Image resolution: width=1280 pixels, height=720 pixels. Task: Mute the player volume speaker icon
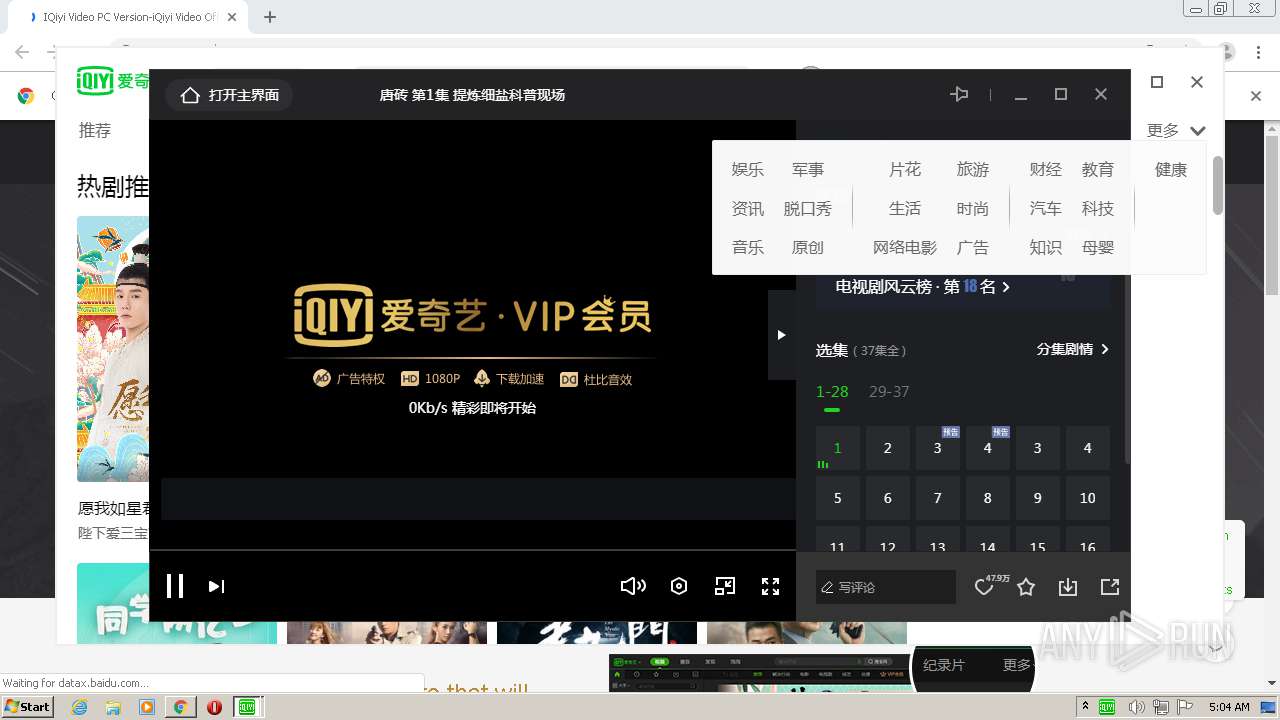tap(633, 586)
